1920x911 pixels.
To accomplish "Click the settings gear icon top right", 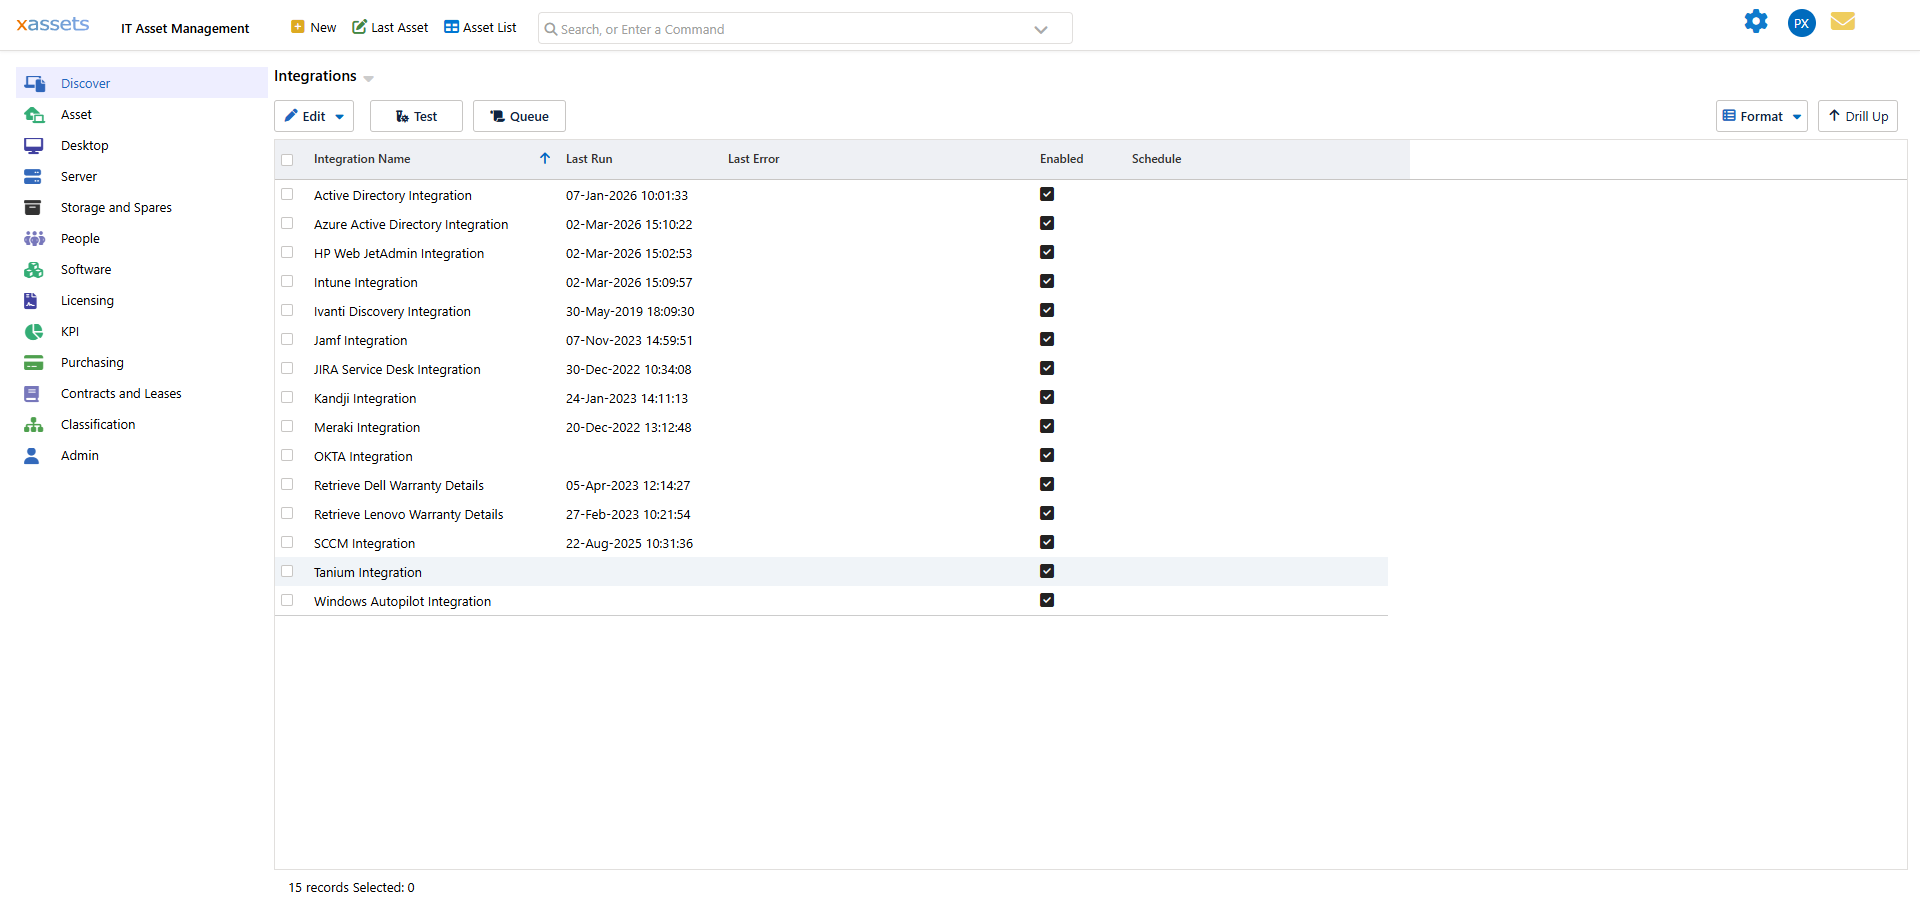I will coord(1756,21).
